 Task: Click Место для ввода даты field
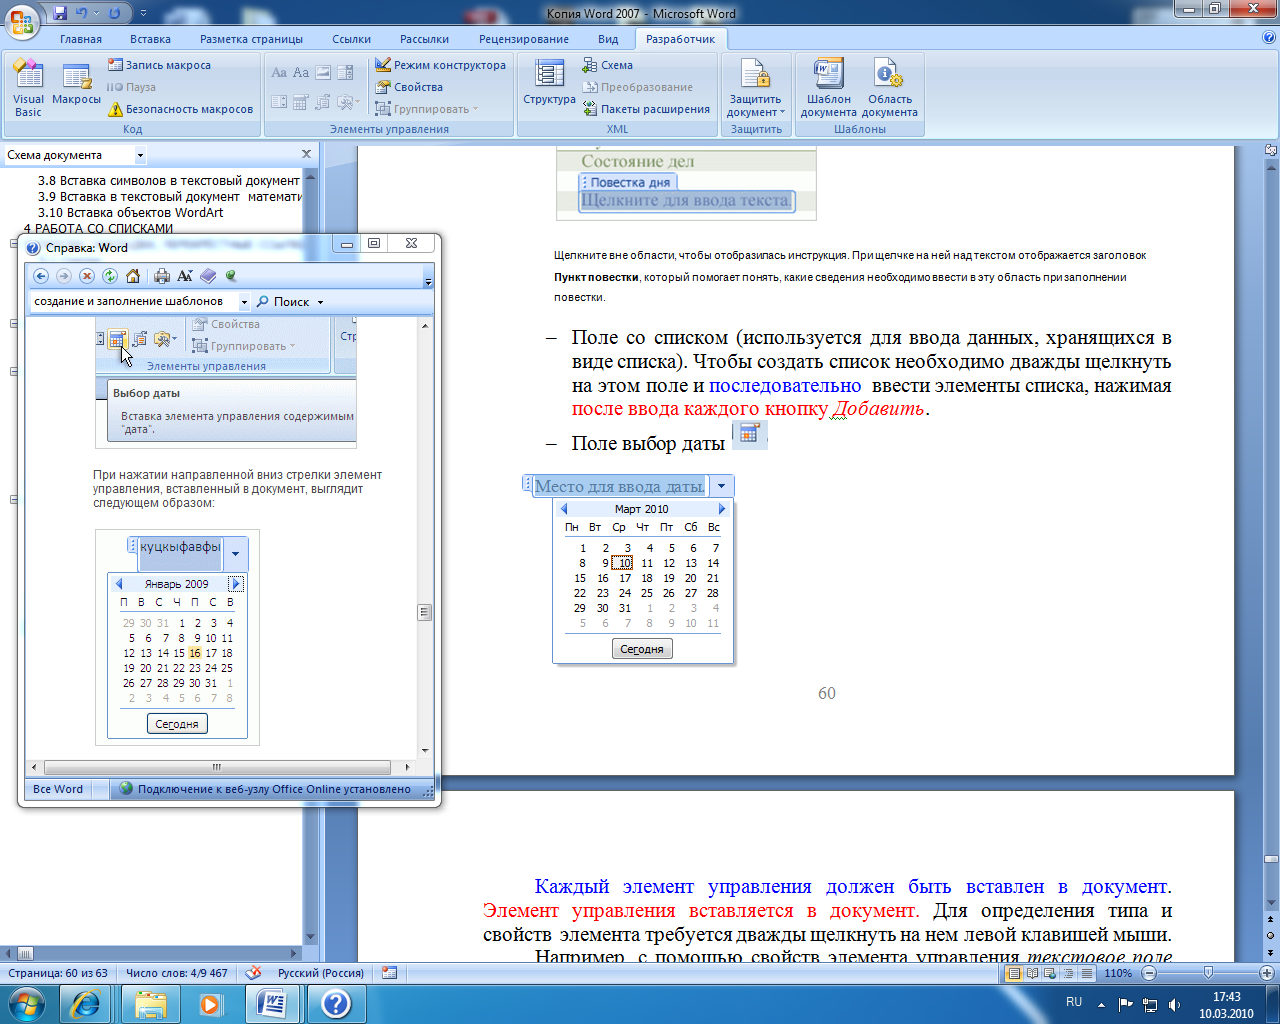pos(620,486)
